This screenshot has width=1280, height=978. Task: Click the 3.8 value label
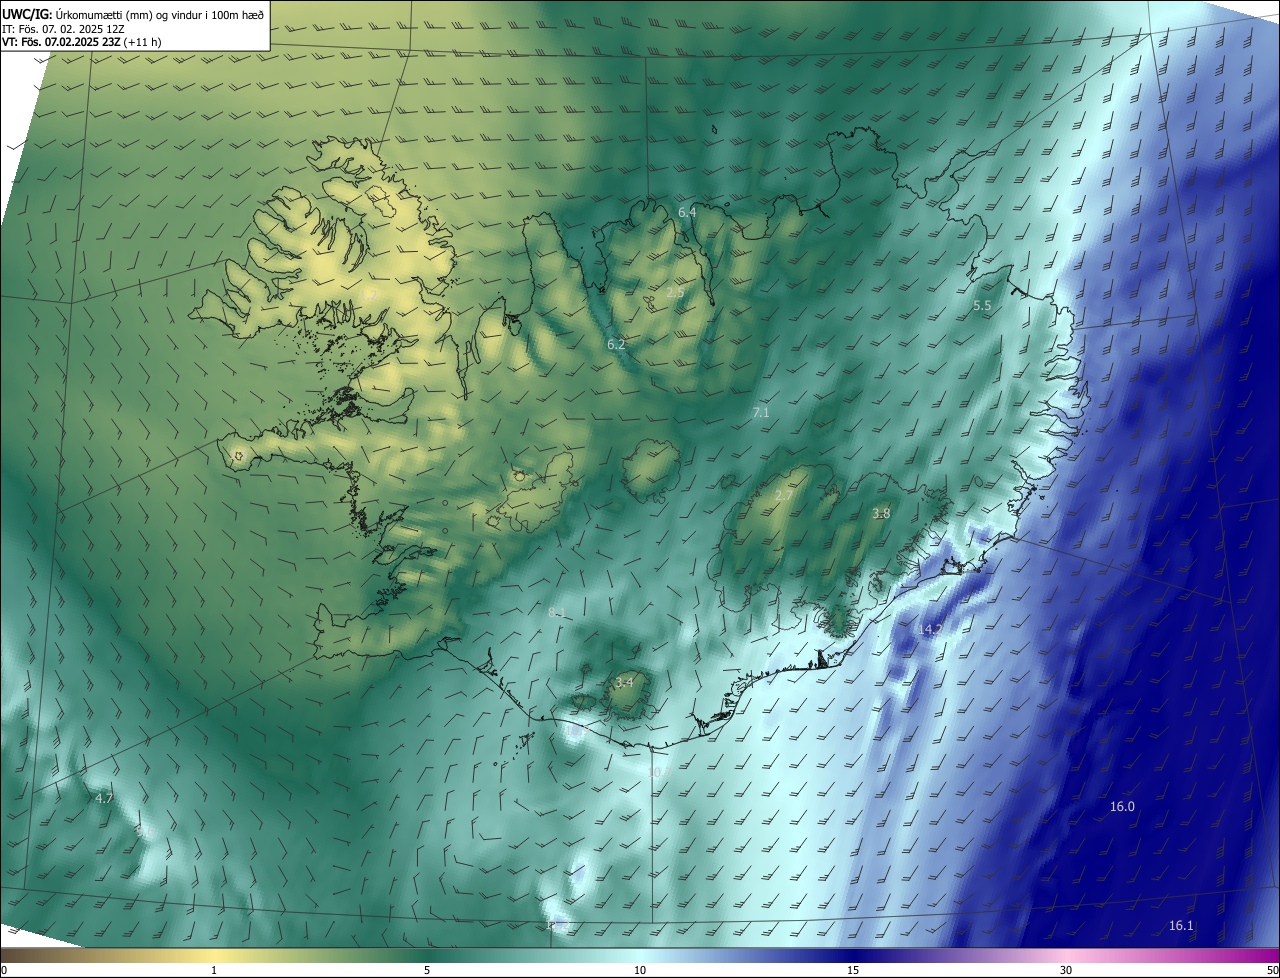[881, 513]
